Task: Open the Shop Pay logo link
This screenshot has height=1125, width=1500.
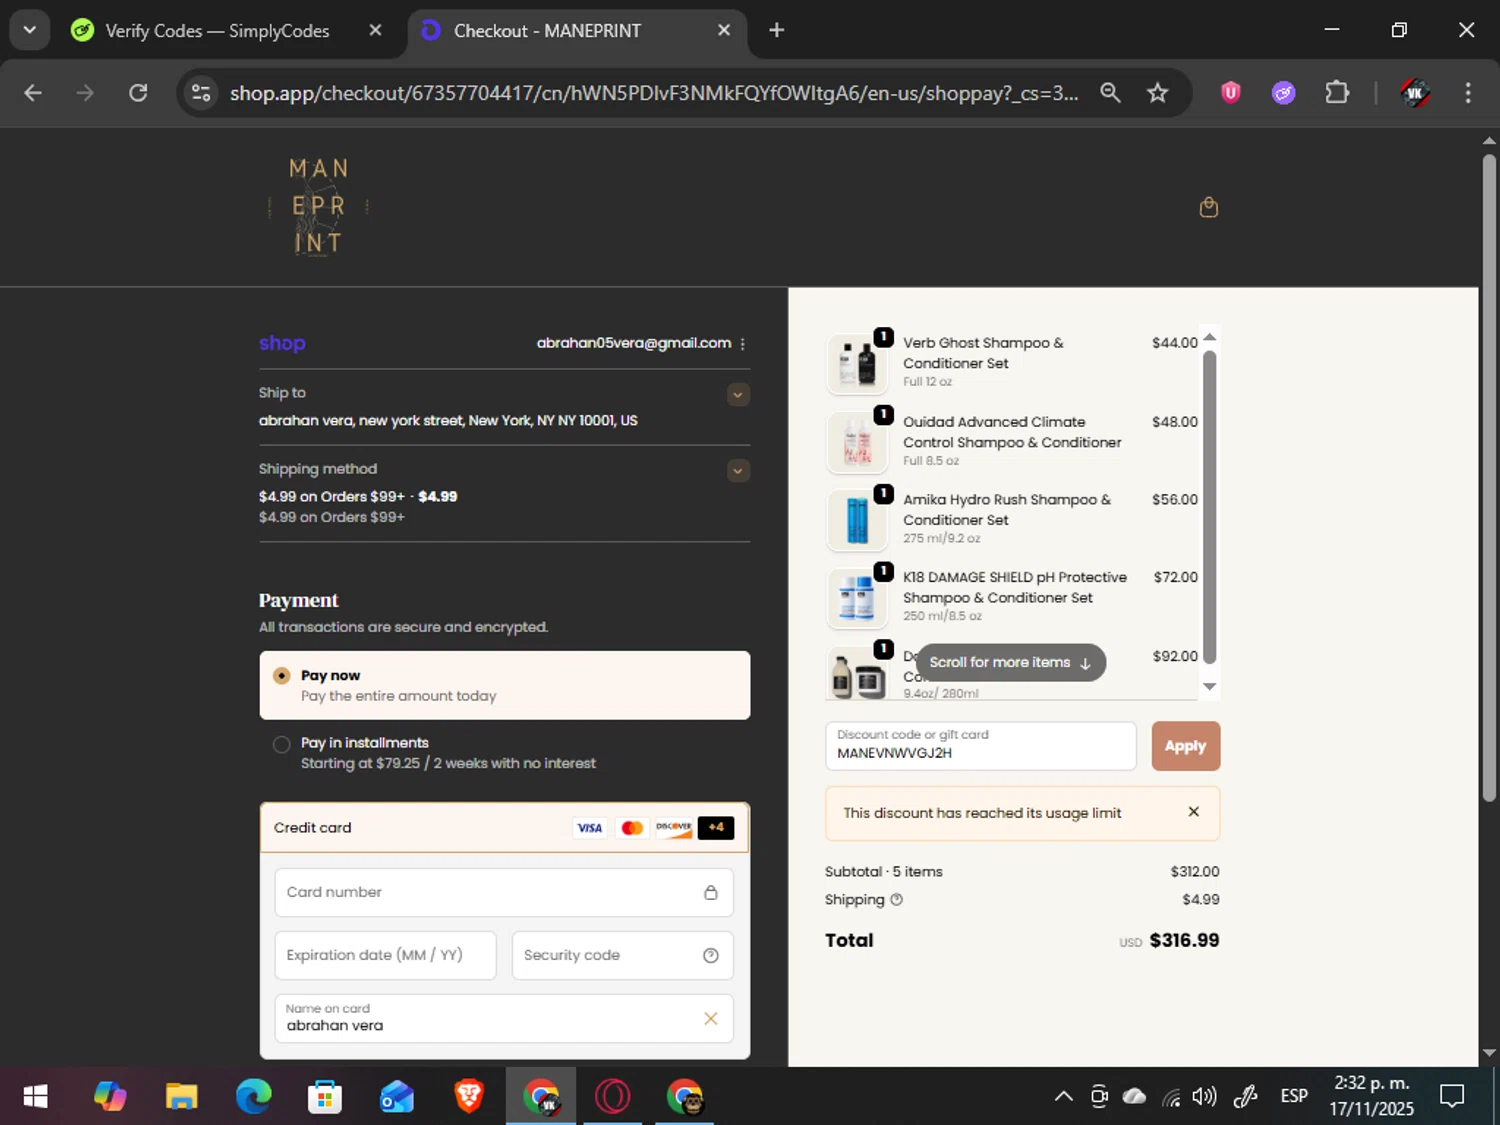Action: (x=282, y=343)
